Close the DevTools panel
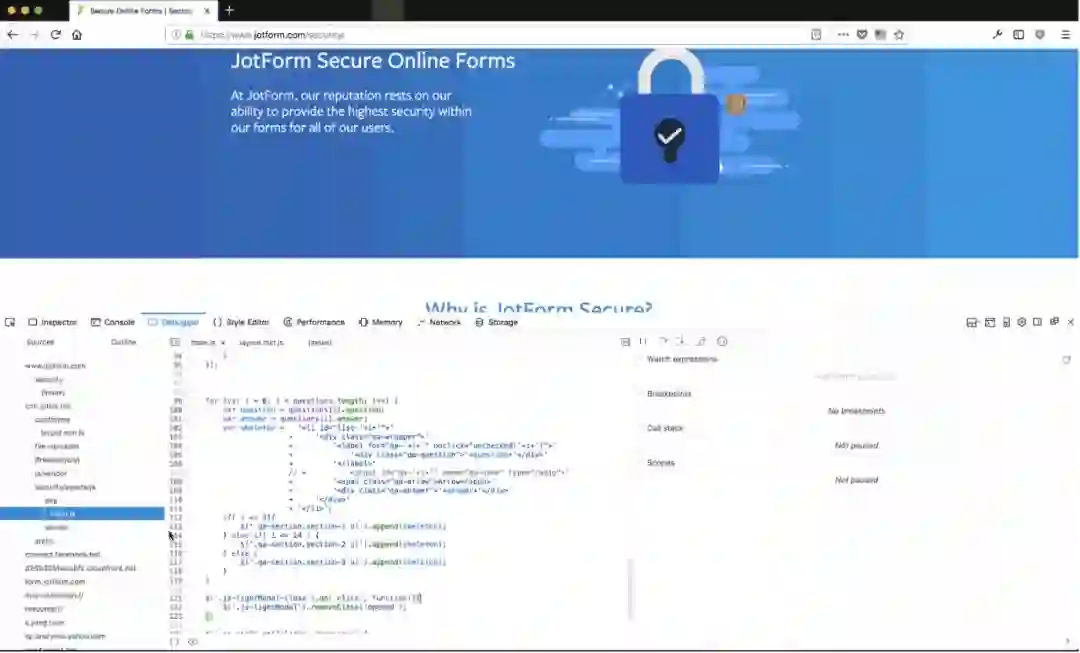 point(1070,322)
